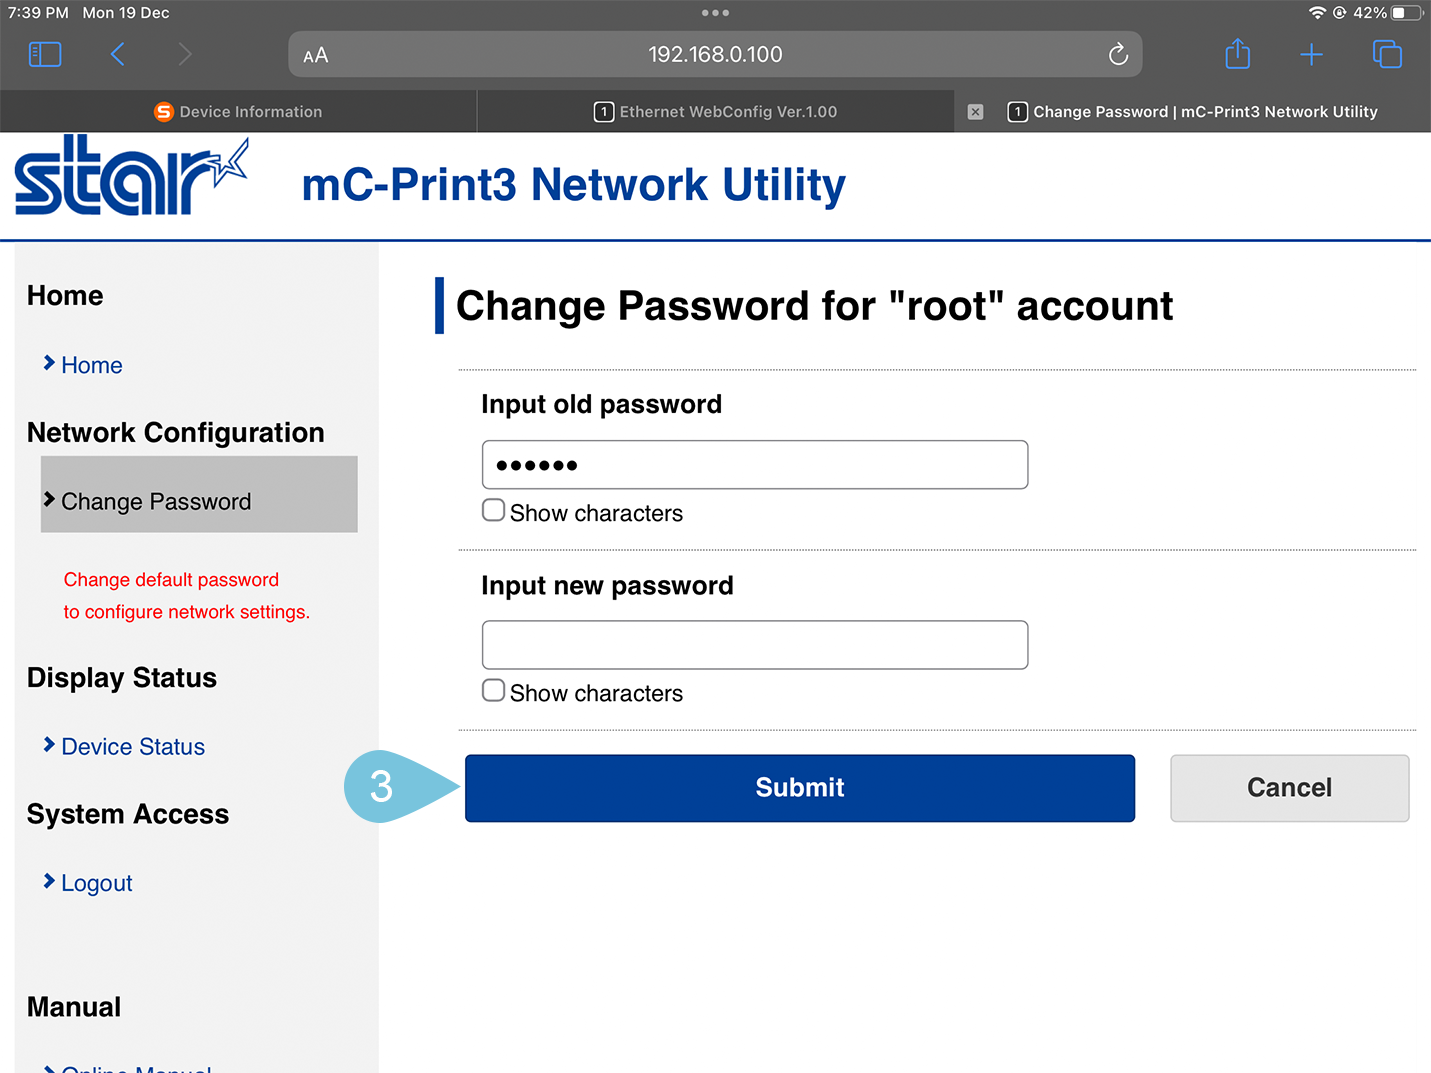Open the AA reader options button
Viewport: 1431px width, 1073px height.
pos(316,55)
